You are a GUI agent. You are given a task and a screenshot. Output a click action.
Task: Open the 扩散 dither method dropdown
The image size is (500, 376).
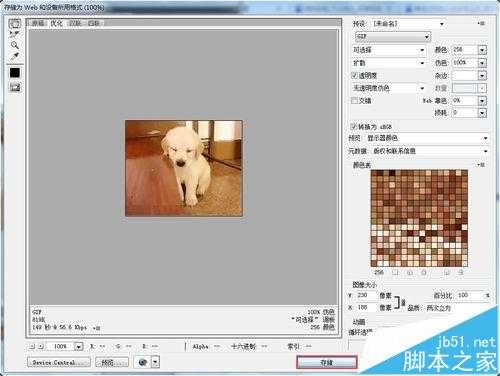(389, 63)
